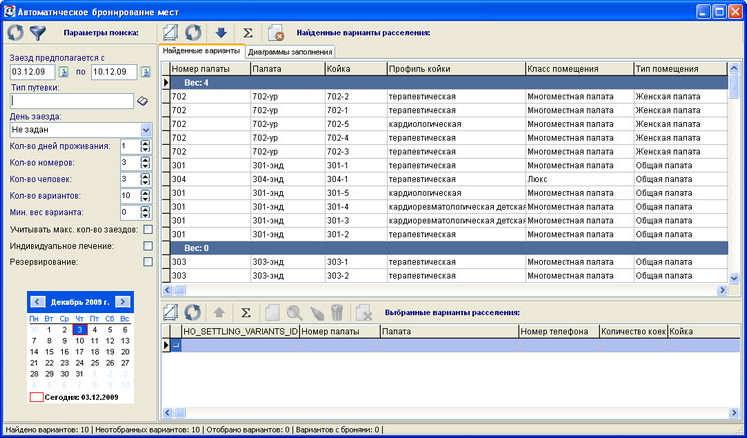Toggle Резервирование checkbox

point(148,262)
